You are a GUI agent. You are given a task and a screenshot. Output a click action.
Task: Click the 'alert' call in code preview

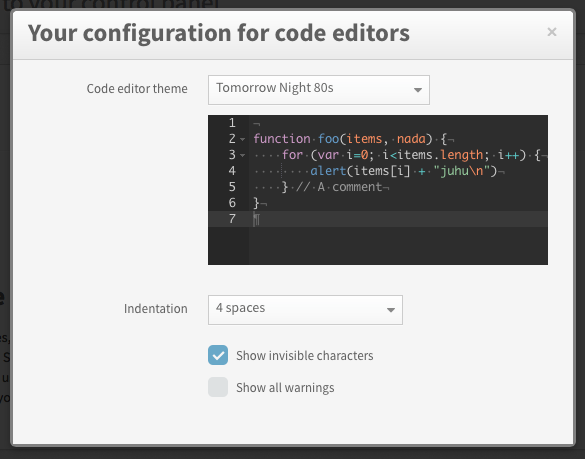point(328,171)
